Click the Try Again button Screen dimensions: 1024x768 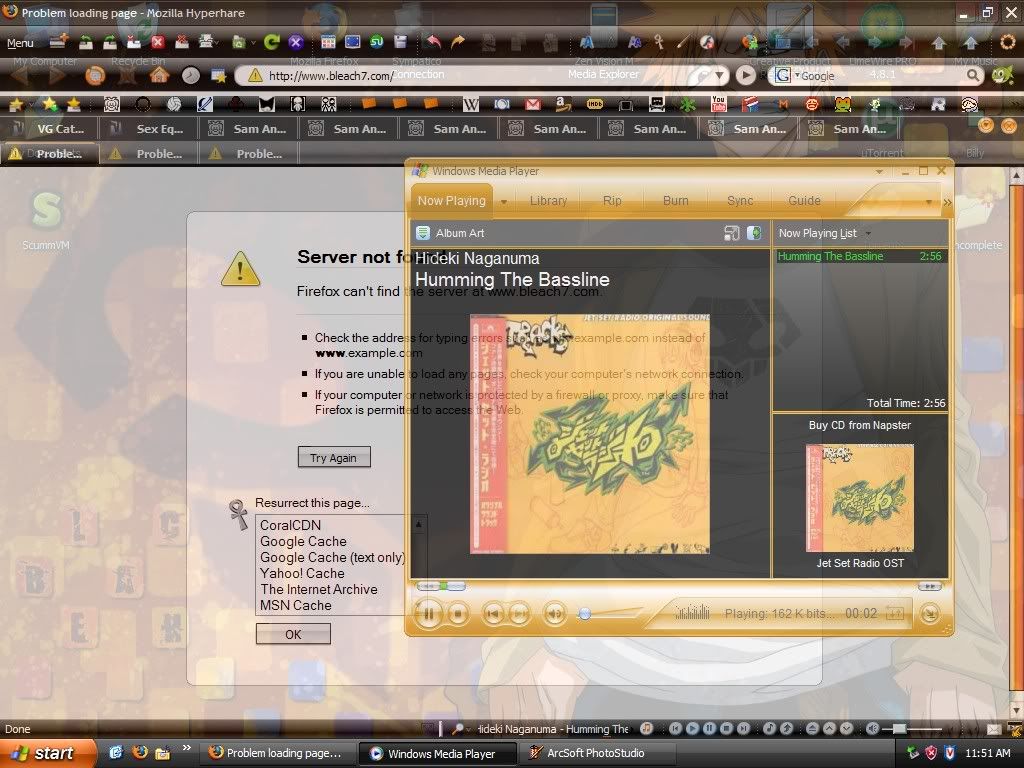pyautogui.click(x=334, y=457)
